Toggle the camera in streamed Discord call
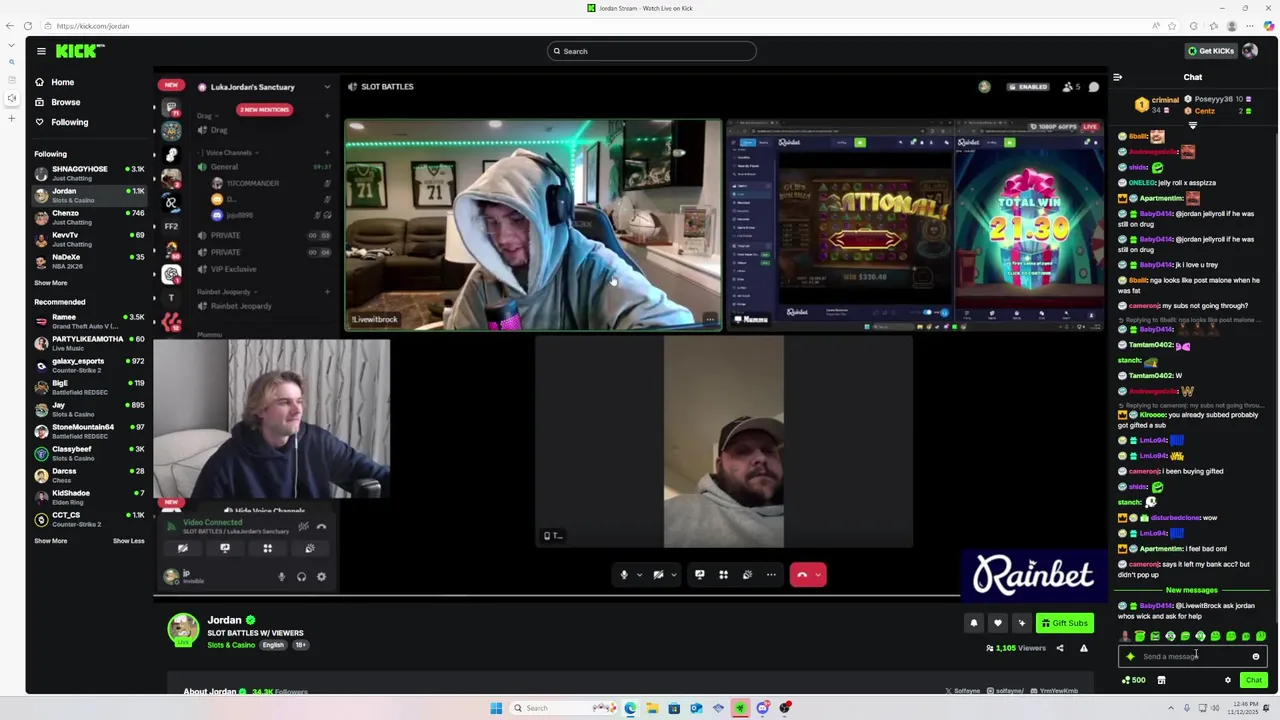 click(x=658, y=574)
